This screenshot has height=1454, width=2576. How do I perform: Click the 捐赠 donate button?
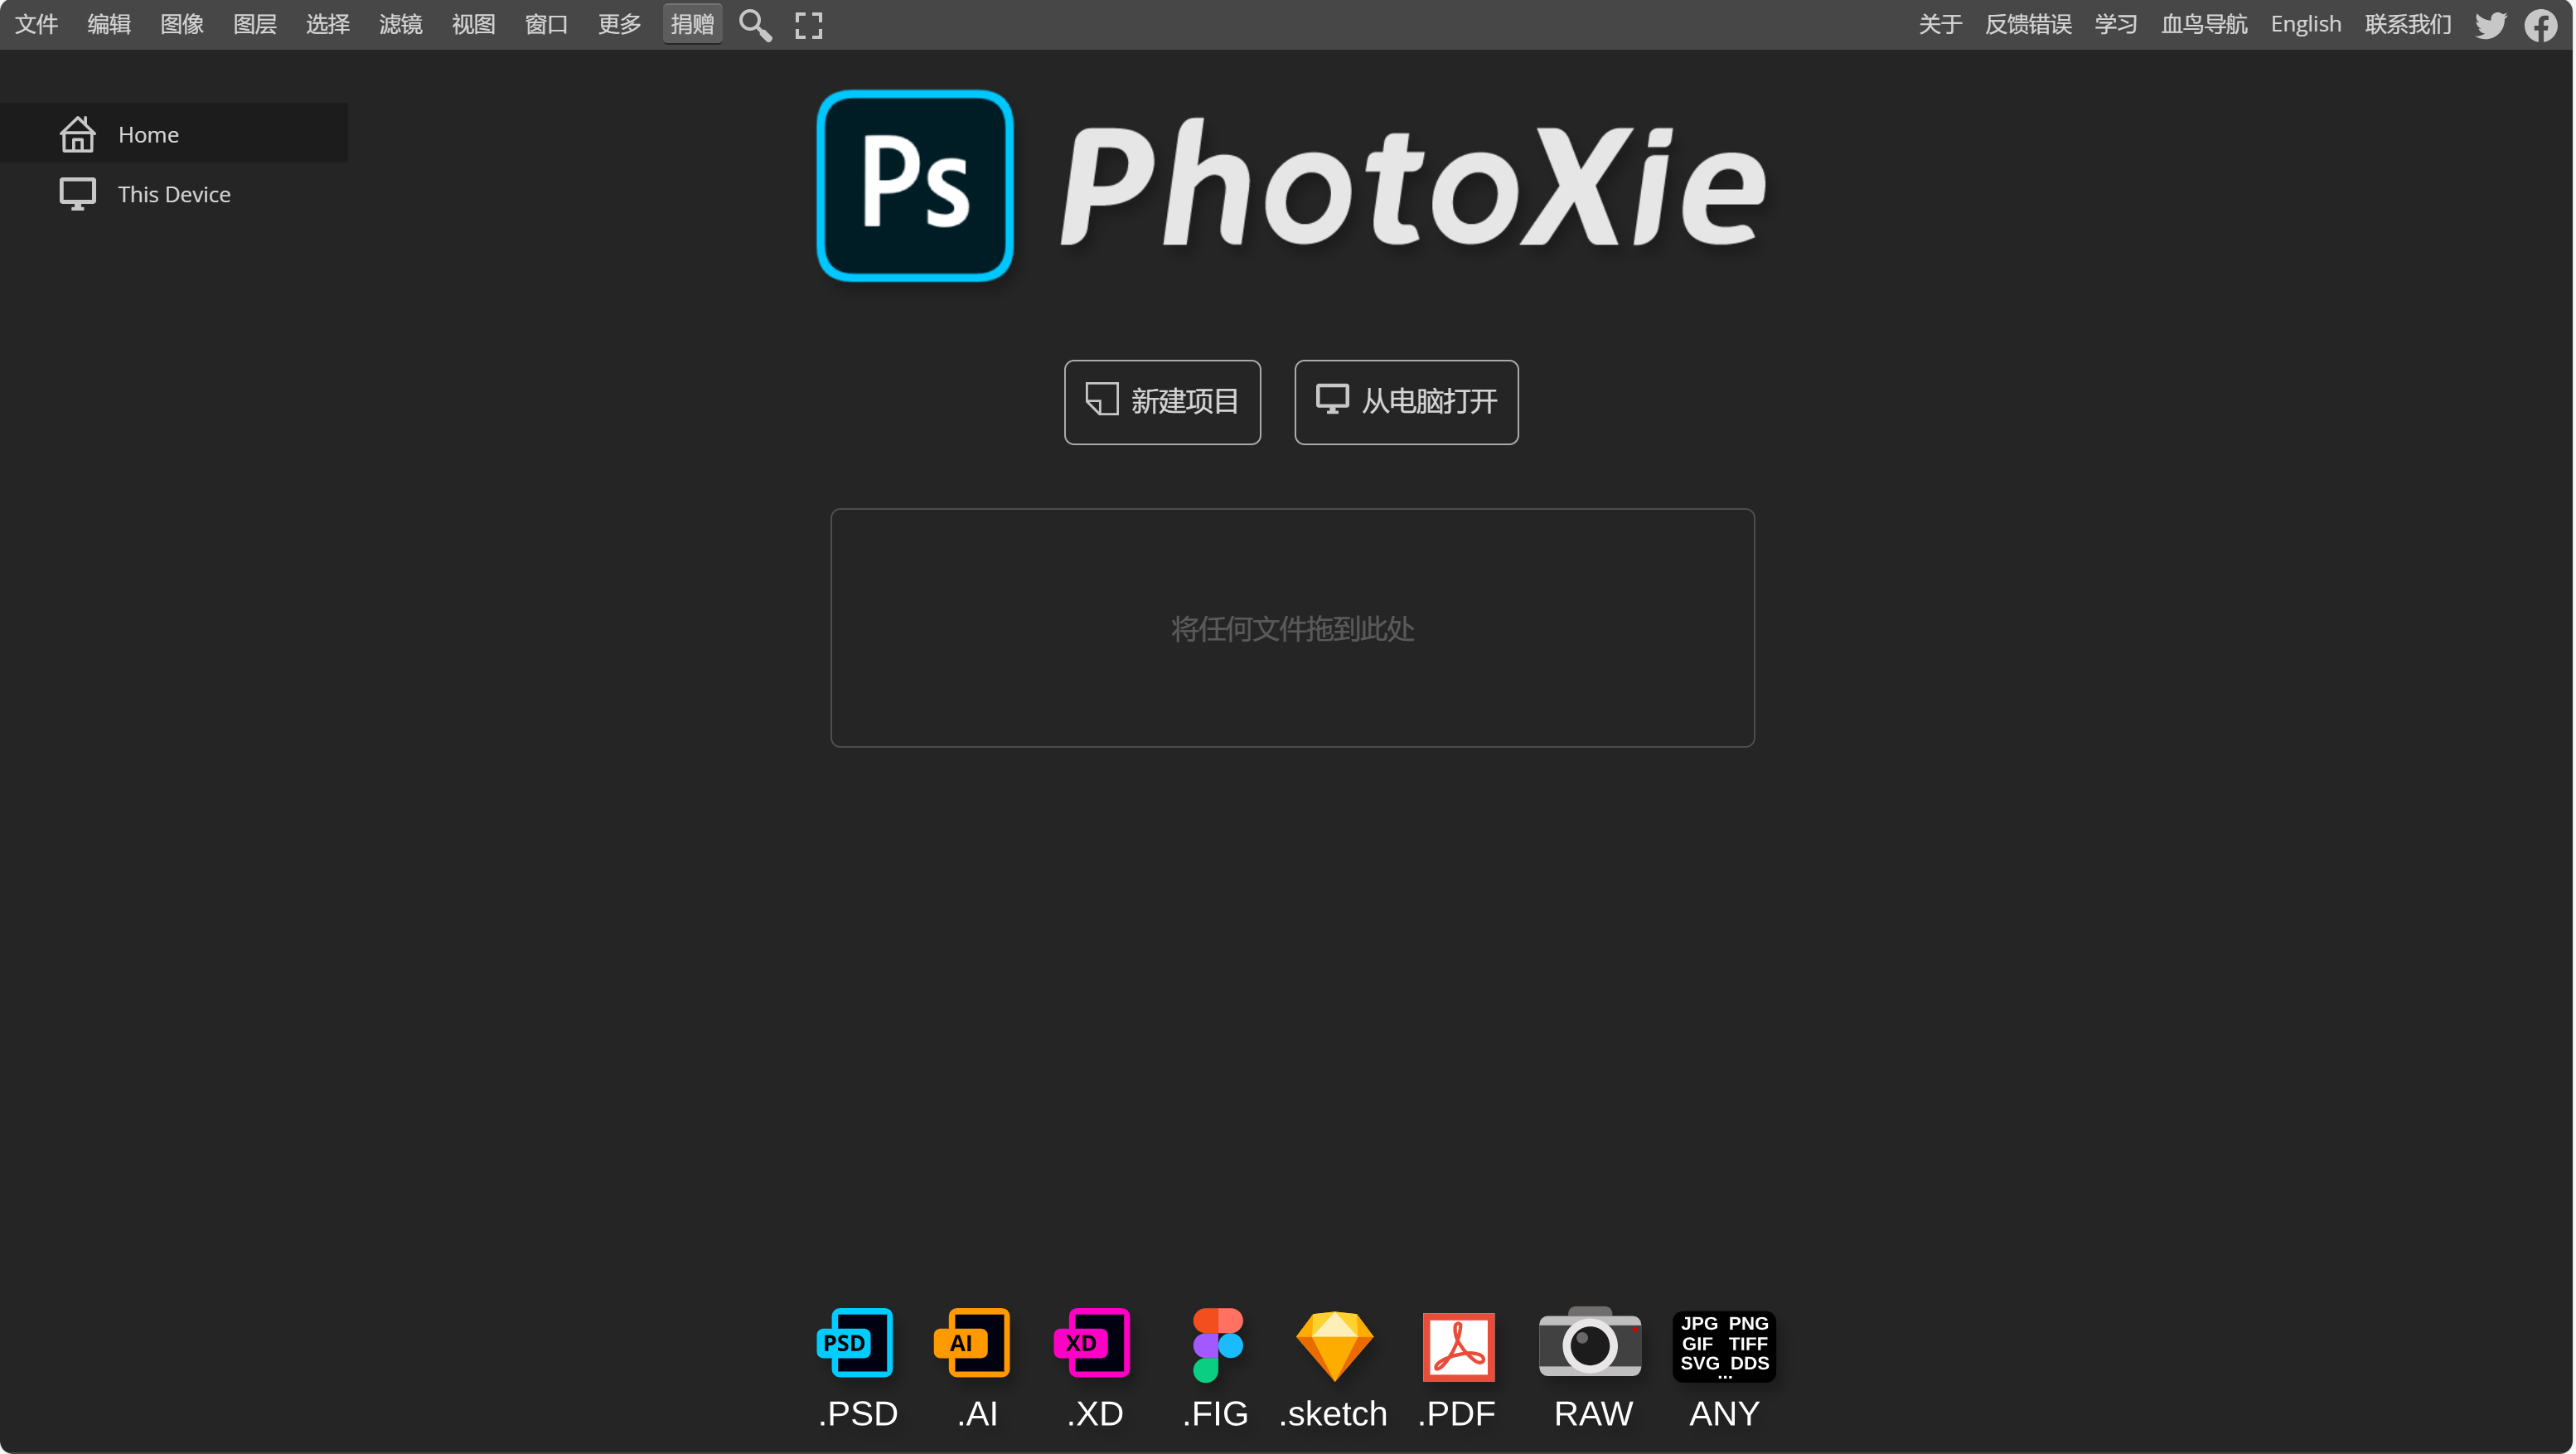pos(692,24)
